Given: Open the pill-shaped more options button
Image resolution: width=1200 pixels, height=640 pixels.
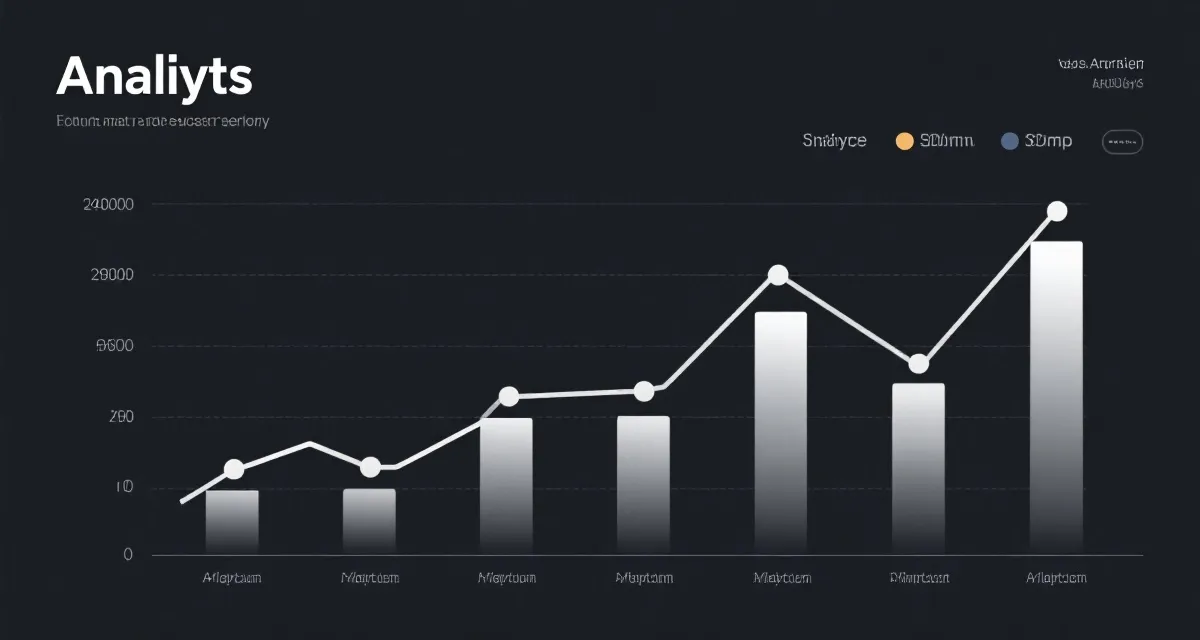Looking at the screenshot, I should click(x=1122, y=142).
